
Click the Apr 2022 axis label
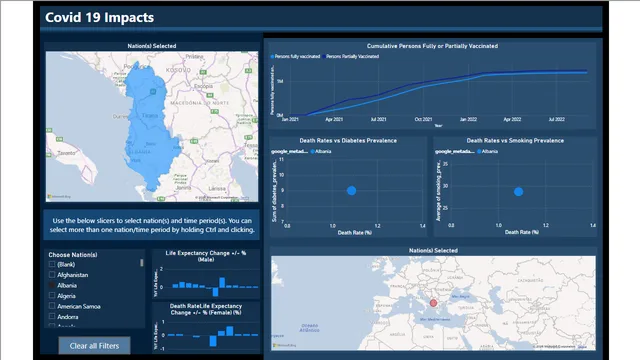[x=512, y=120]
